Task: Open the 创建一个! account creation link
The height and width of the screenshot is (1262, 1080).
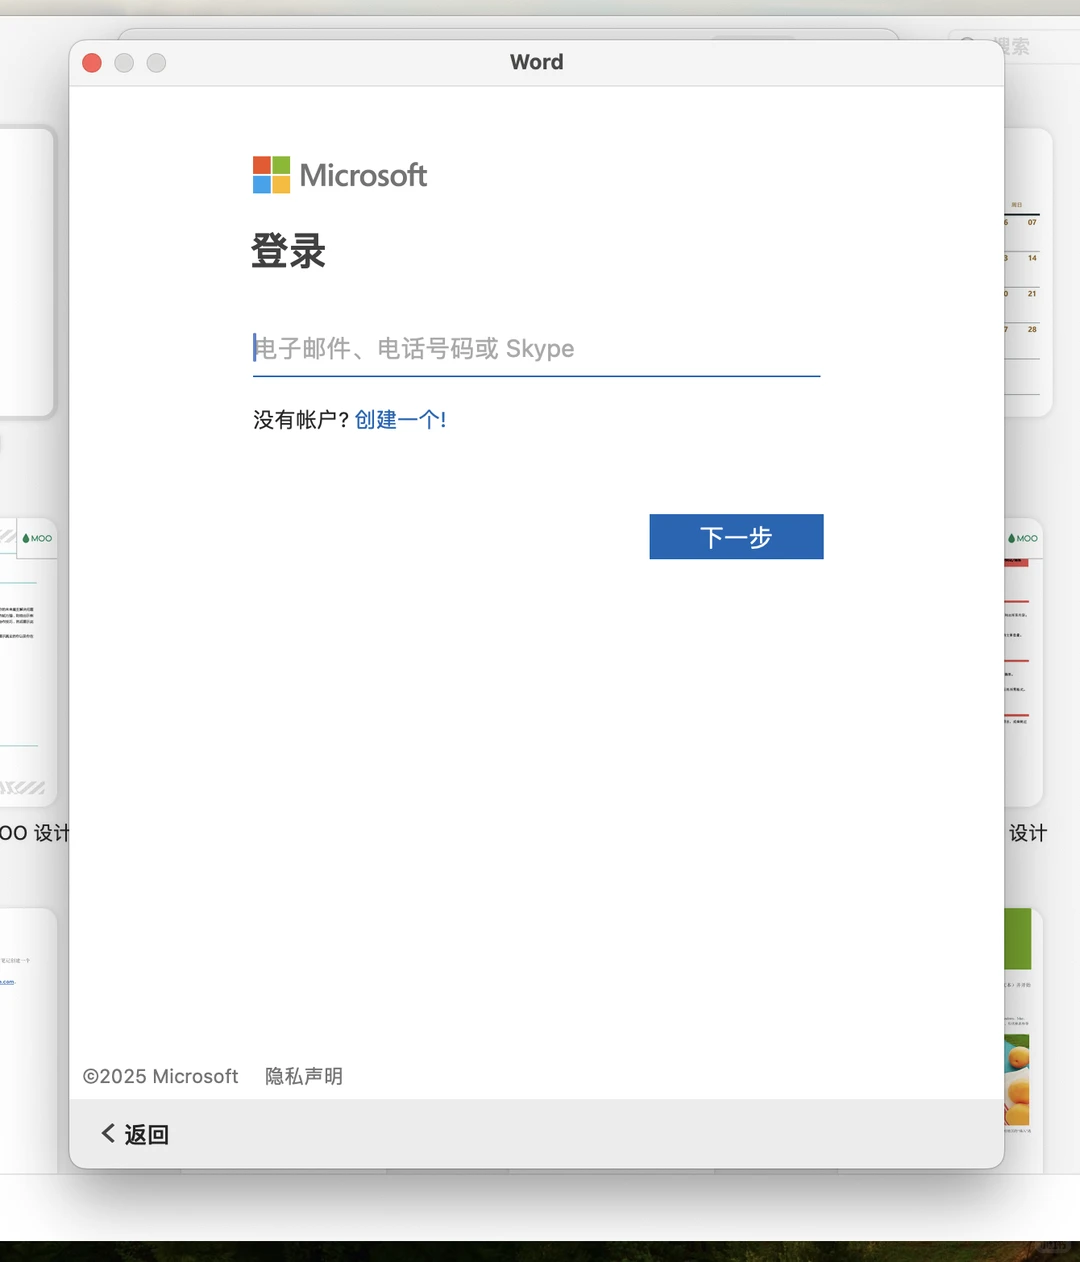Action: click(399, 419)
